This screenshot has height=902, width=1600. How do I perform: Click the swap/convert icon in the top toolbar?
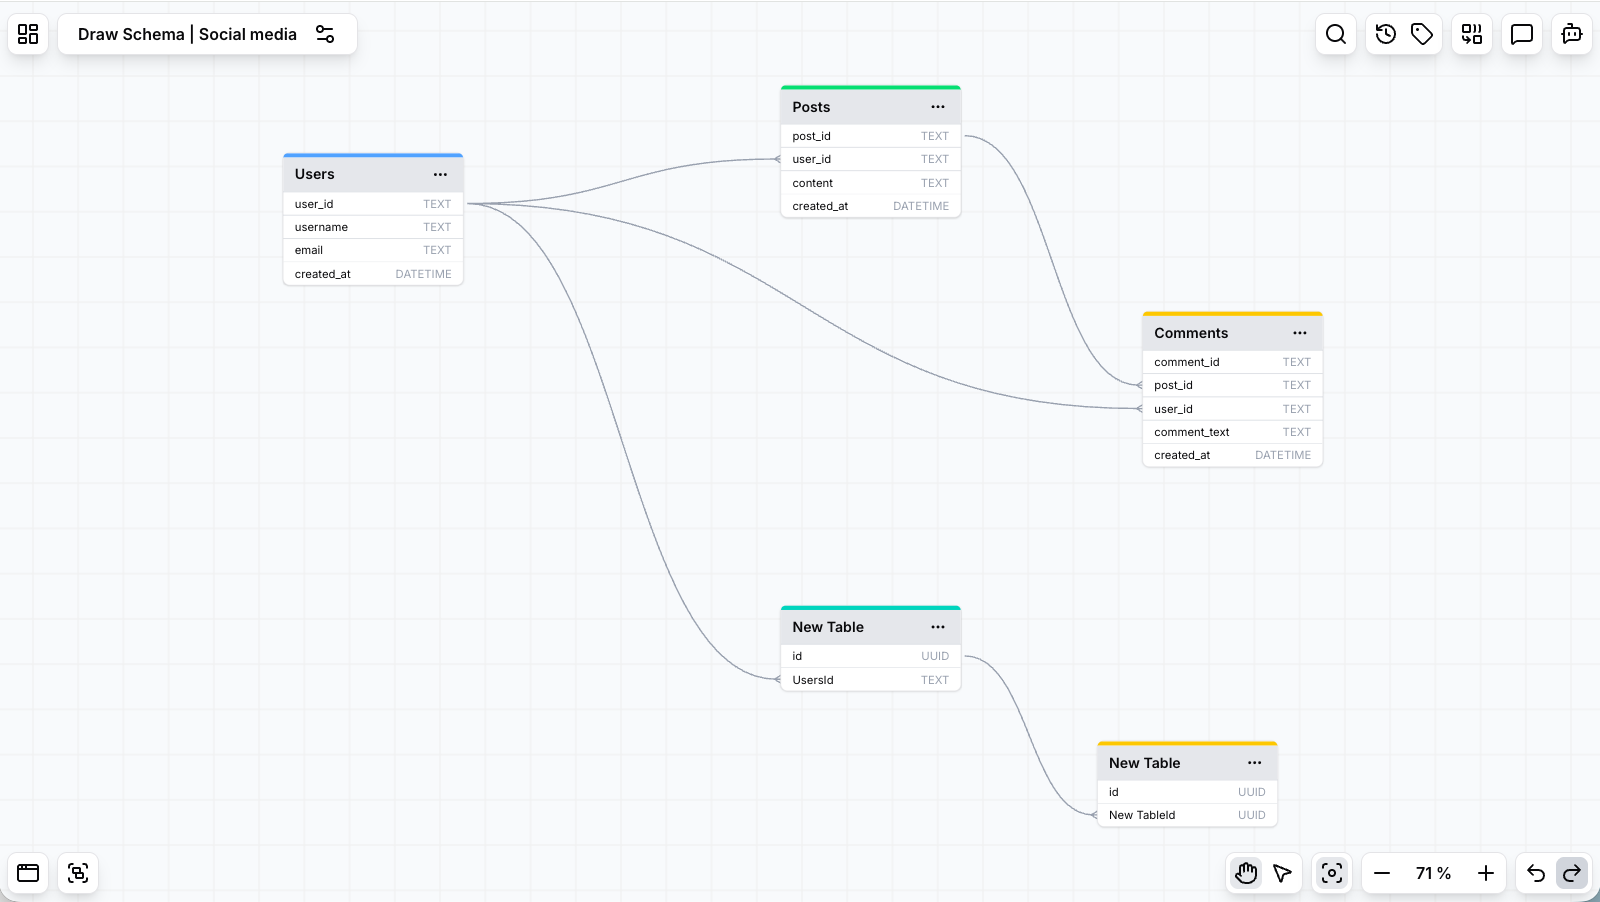(x=1471, y=34)
